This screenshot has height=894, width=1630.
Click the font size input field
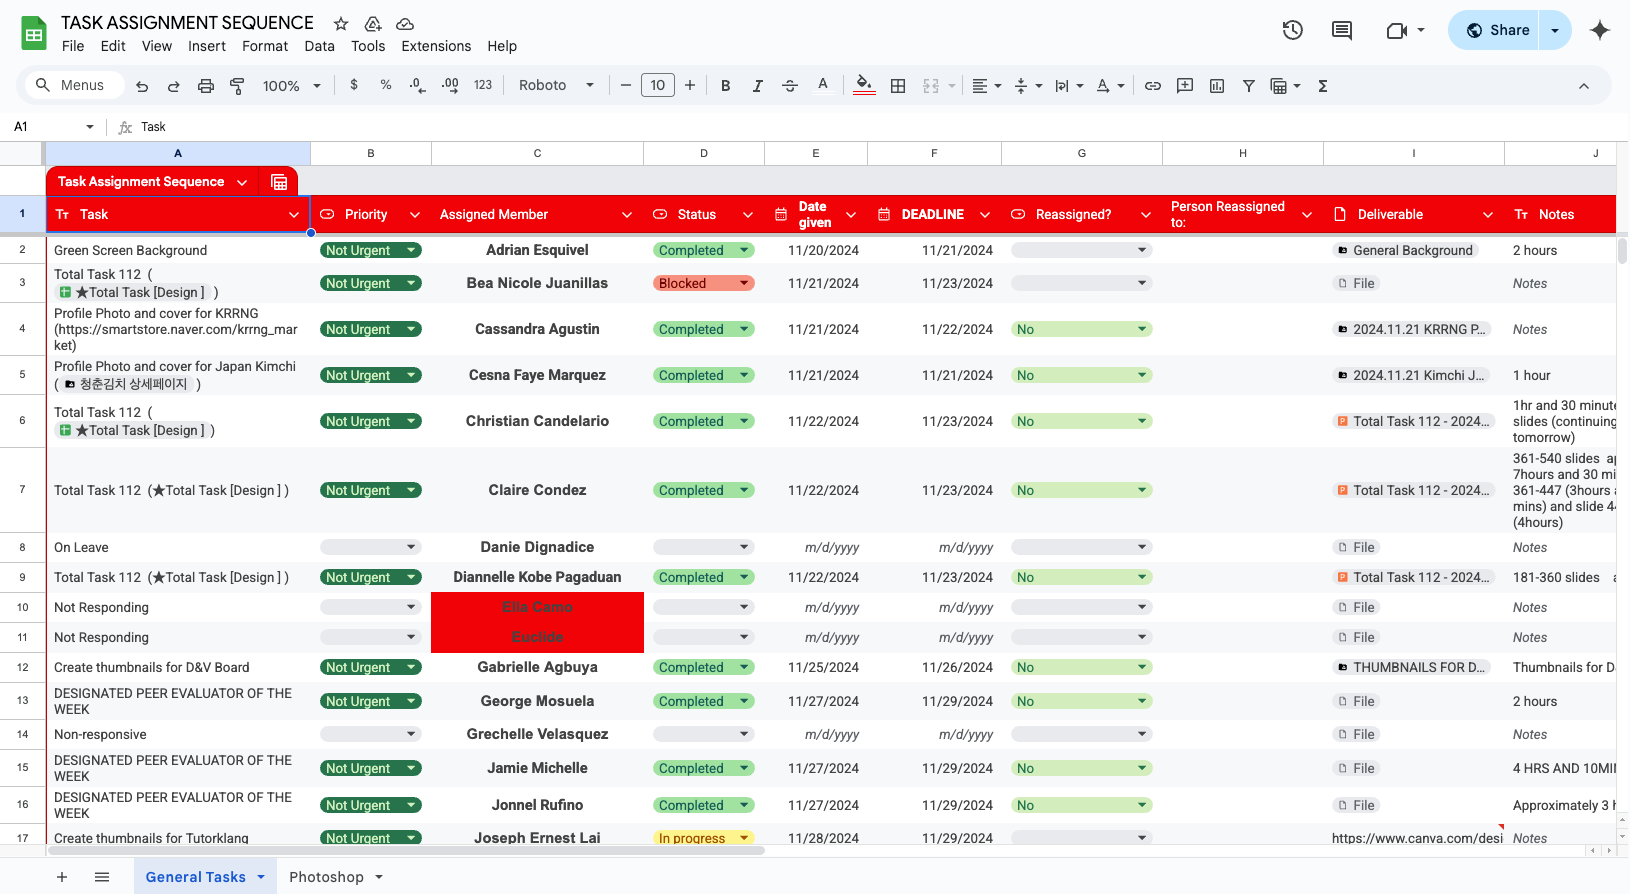pos(657,86)
